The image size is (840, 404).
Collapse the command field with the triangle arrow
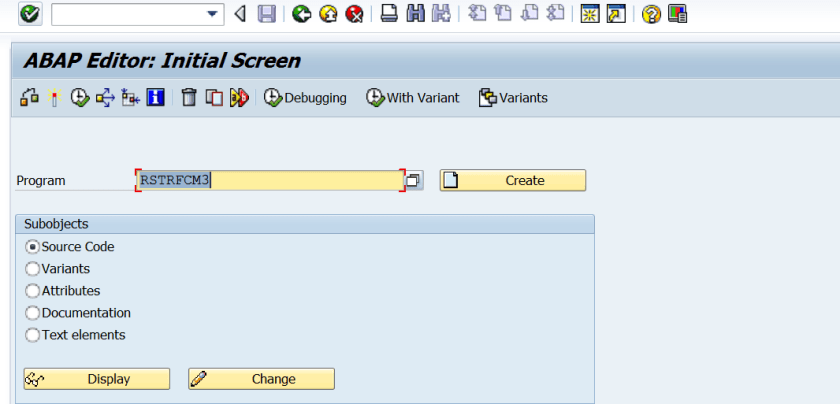[x=241, y=14]
